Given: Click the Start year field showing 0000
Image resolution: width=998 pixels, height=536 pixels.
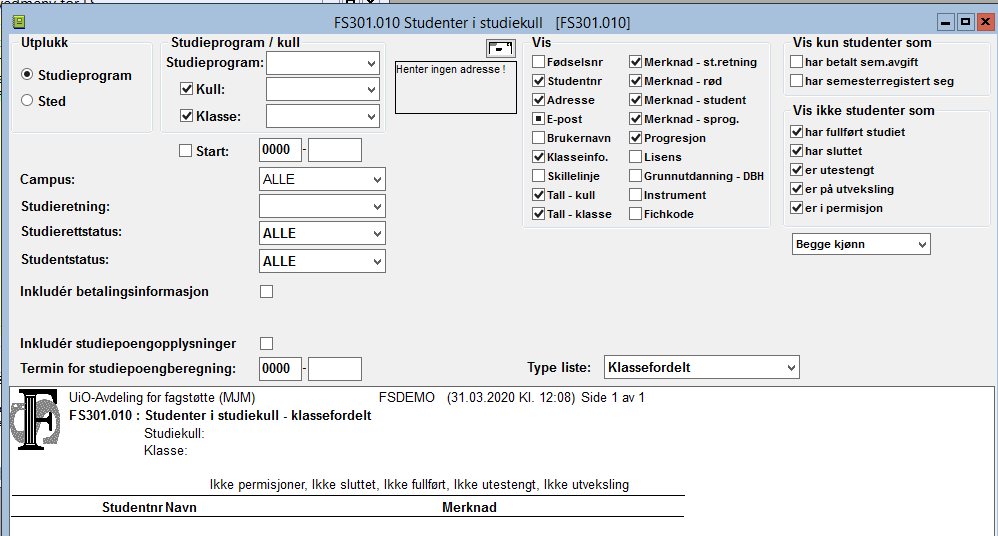Looking at the screenshot, I should click(x=281, y=150).
